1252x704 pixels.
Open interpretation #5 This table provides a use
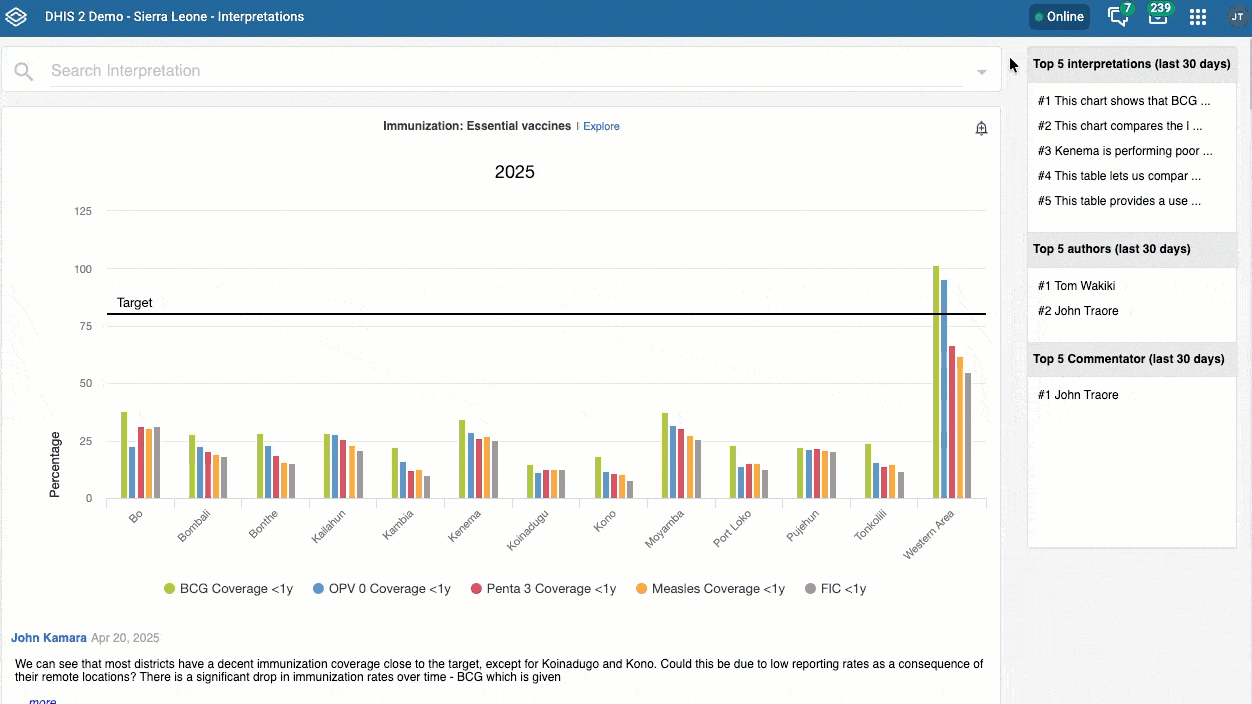tap(1119, 201)
